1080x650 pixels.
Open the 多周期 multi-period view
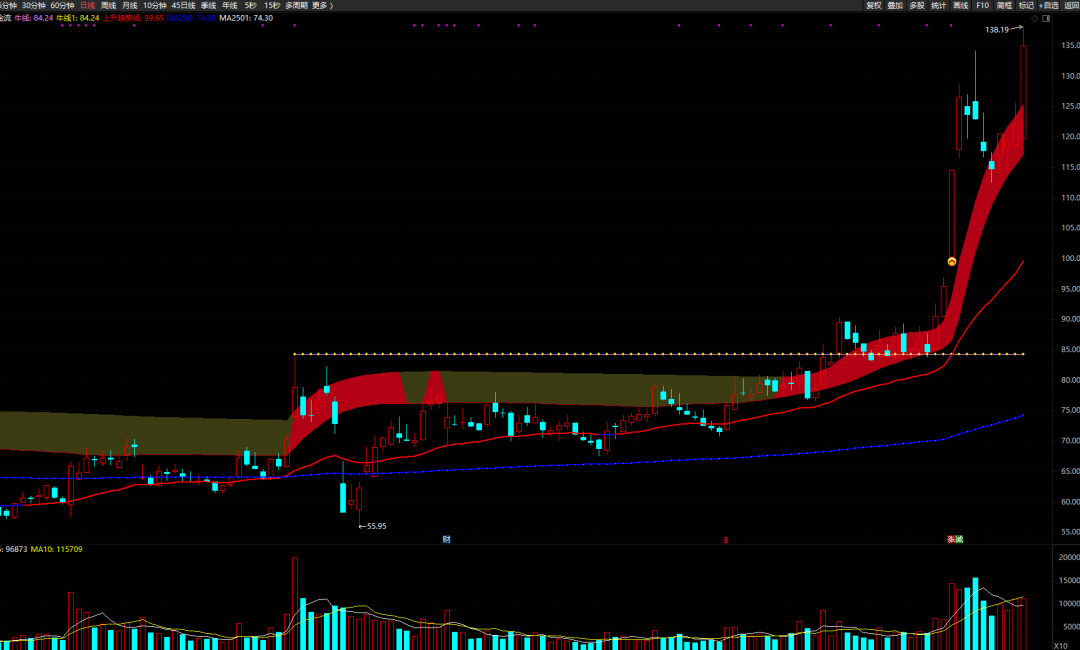point(296,6)
